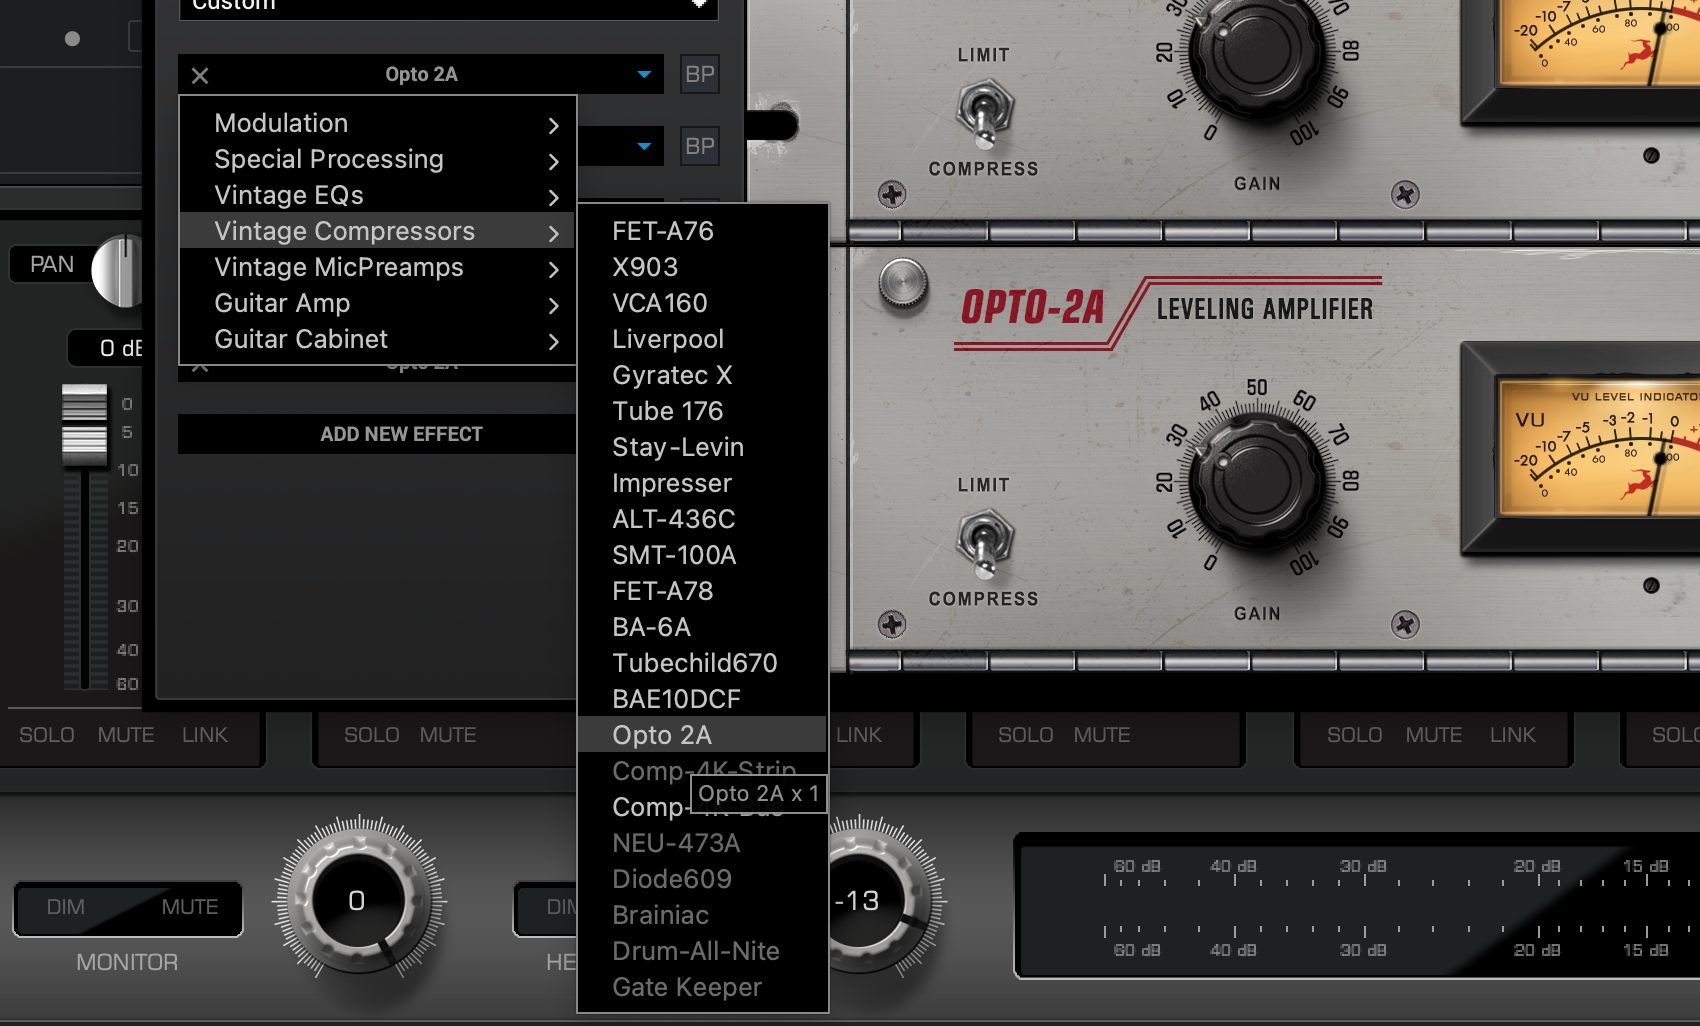Click the second slot's BP bypass button
Viewport: 1700px width, 1026px height.
tap(700, 146)
